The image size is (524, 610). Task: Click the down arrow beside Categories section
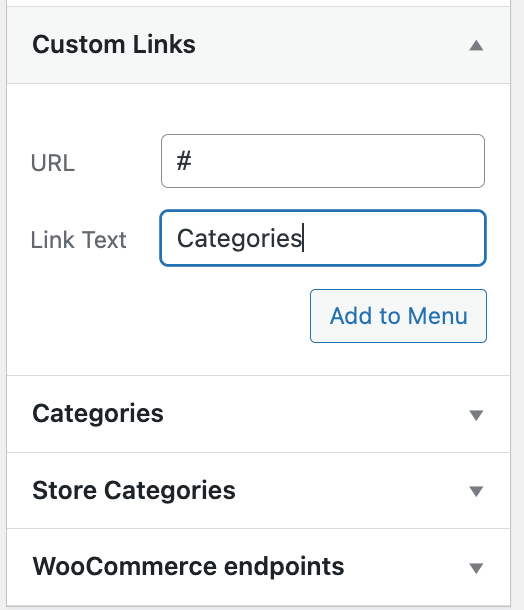[476, 415]
